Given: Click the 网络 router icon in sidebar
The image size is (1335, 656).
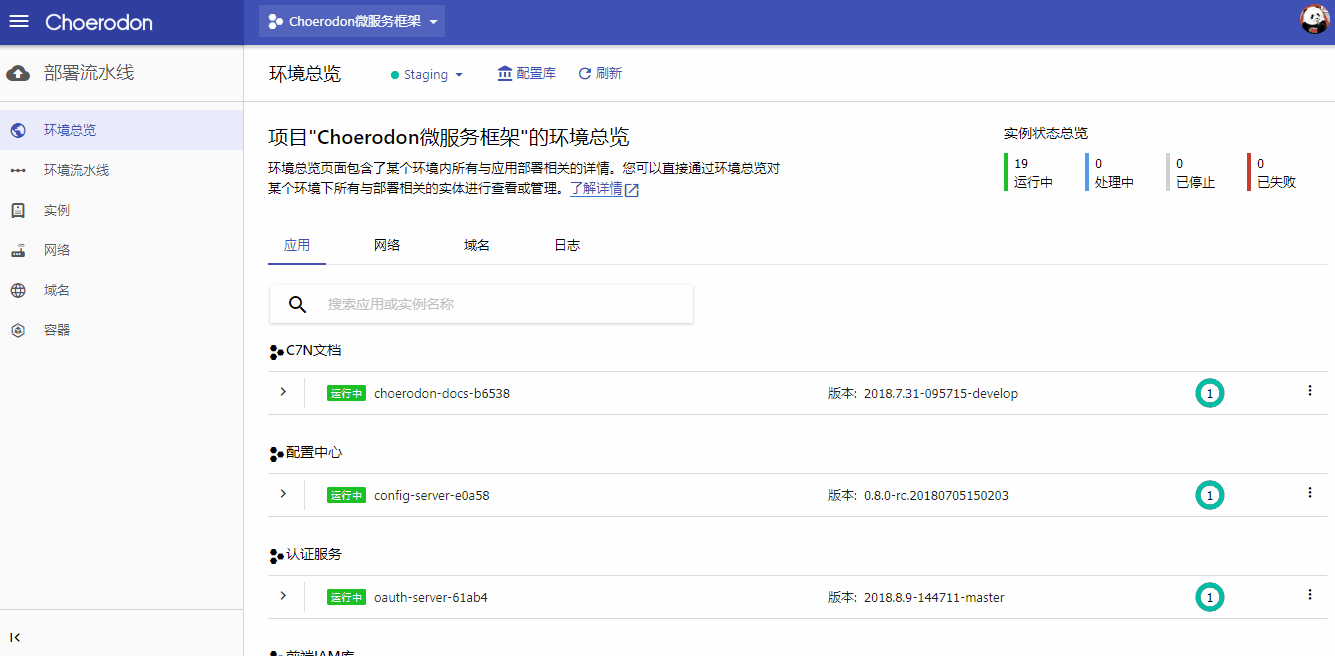Looking at the screenshot, I should (18, 250).
